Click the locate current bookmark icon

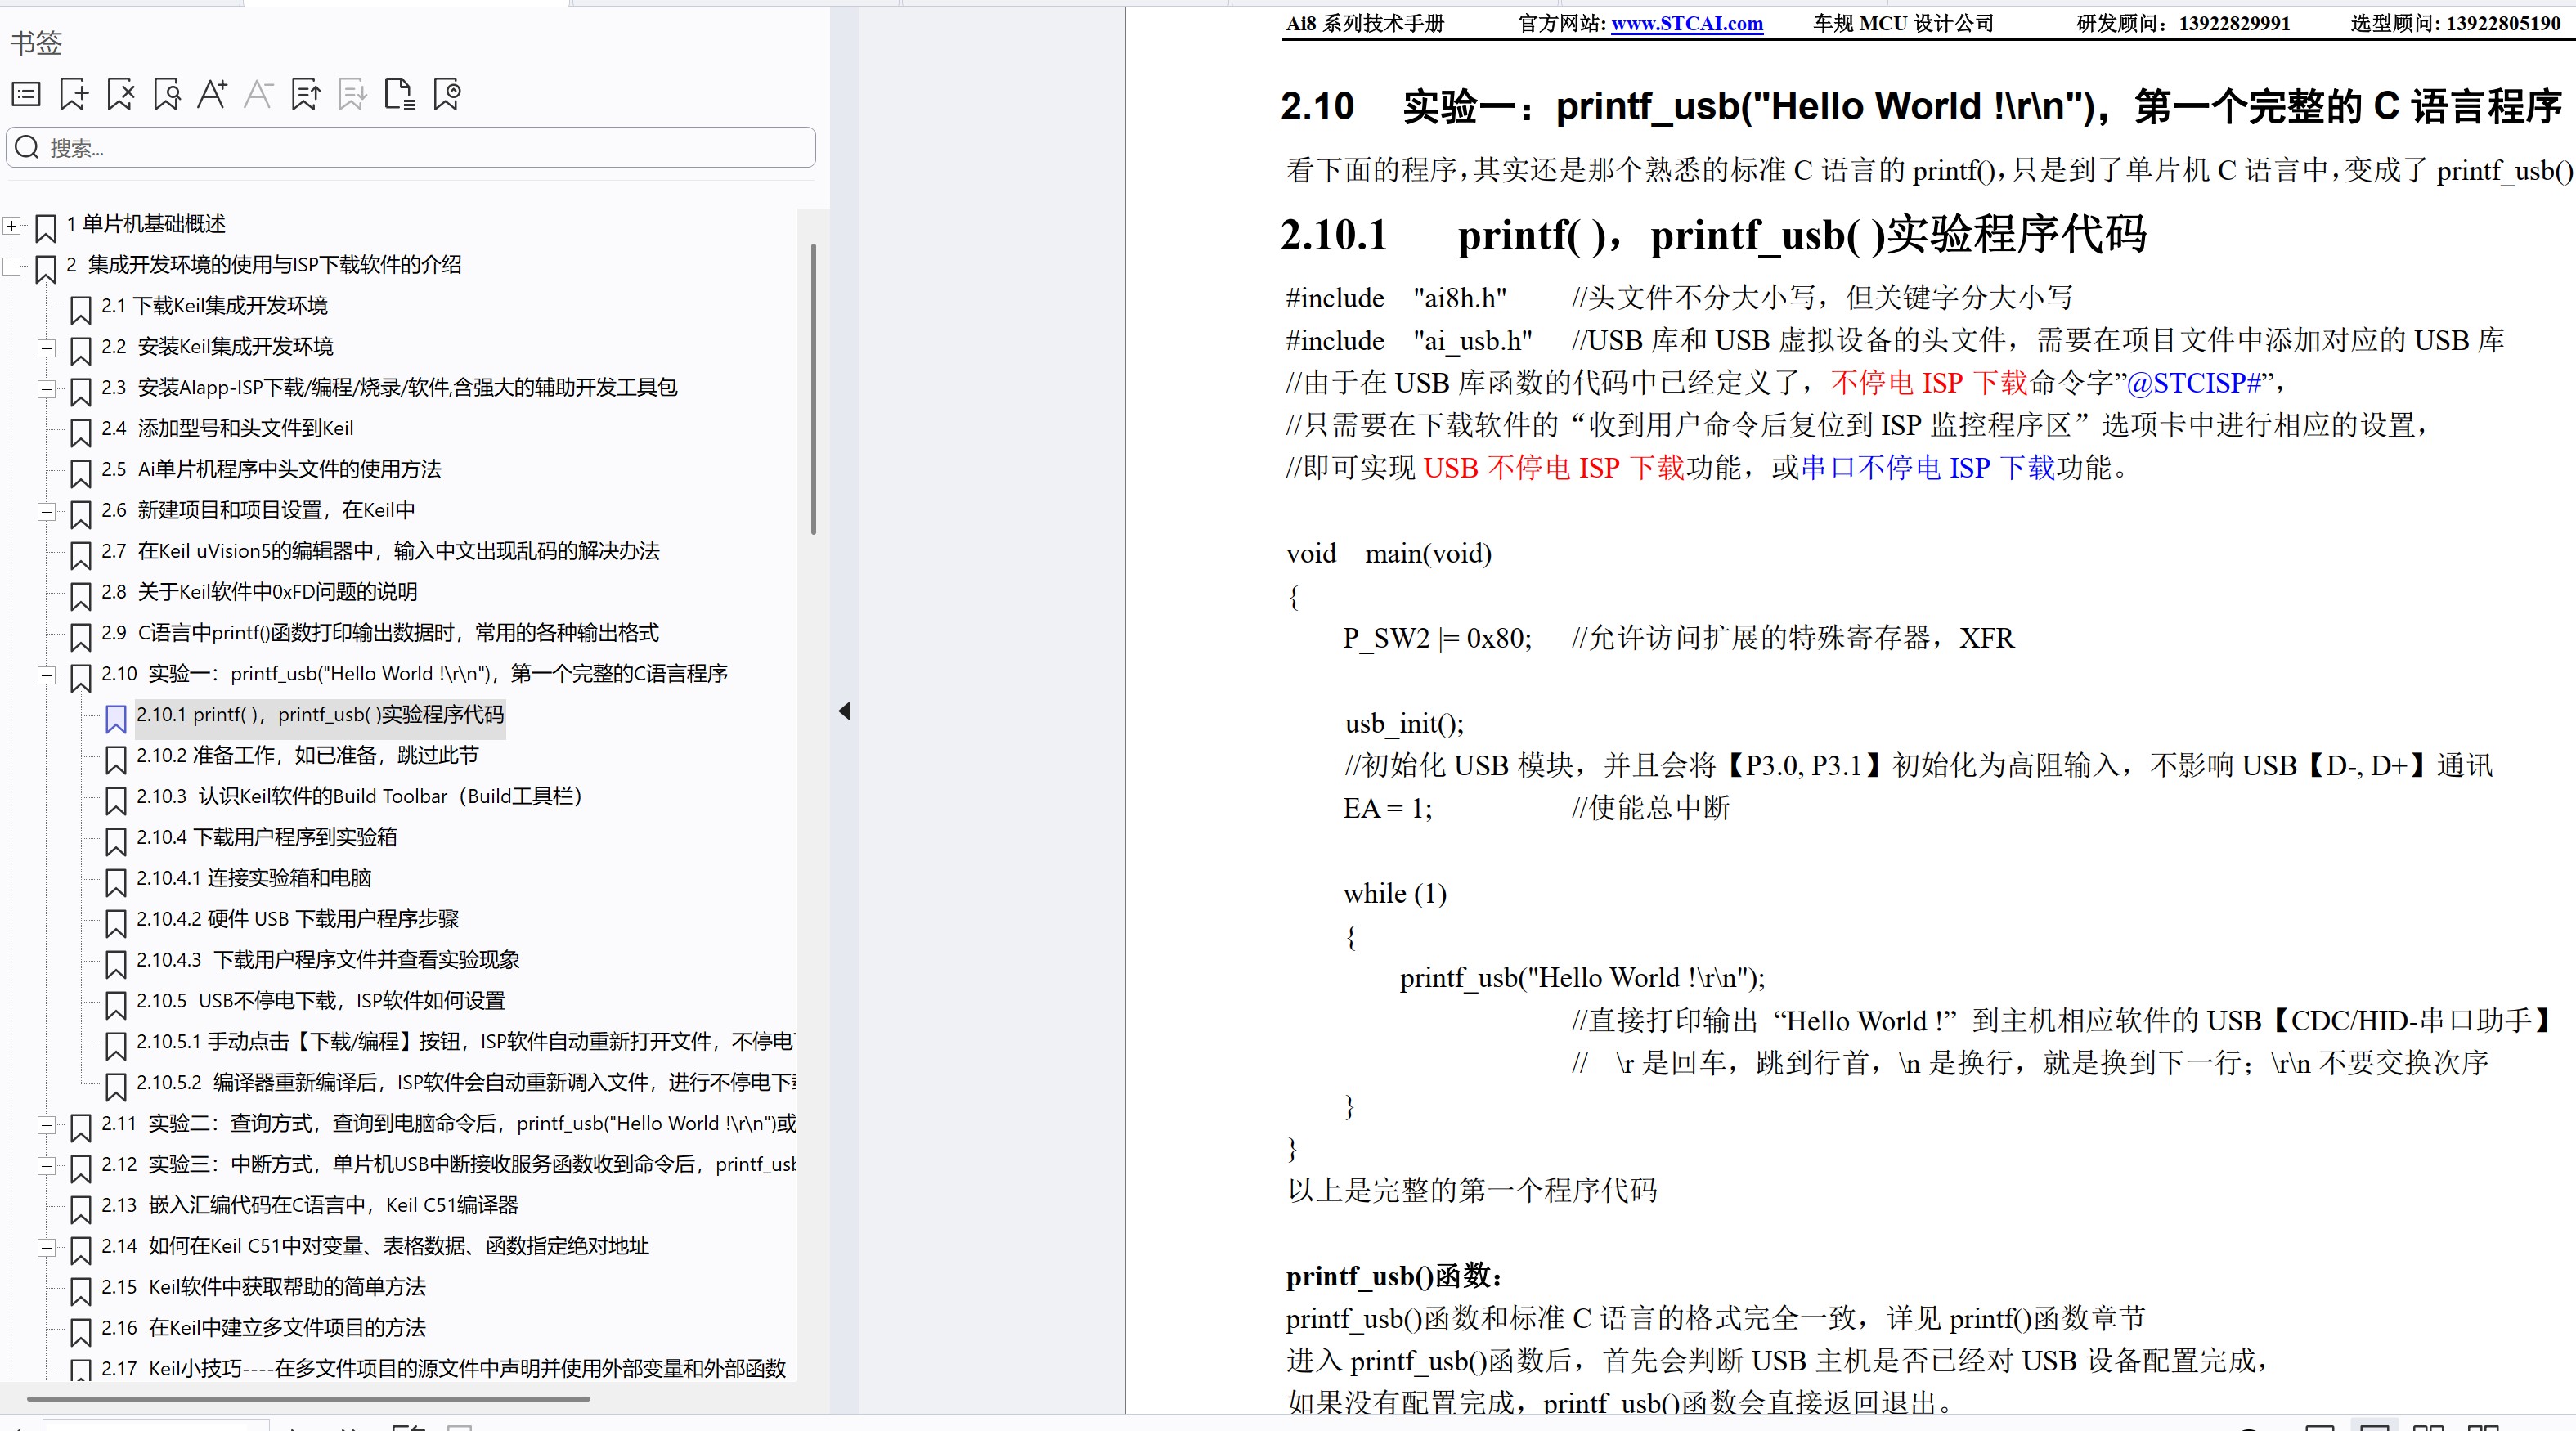point(446,95)
